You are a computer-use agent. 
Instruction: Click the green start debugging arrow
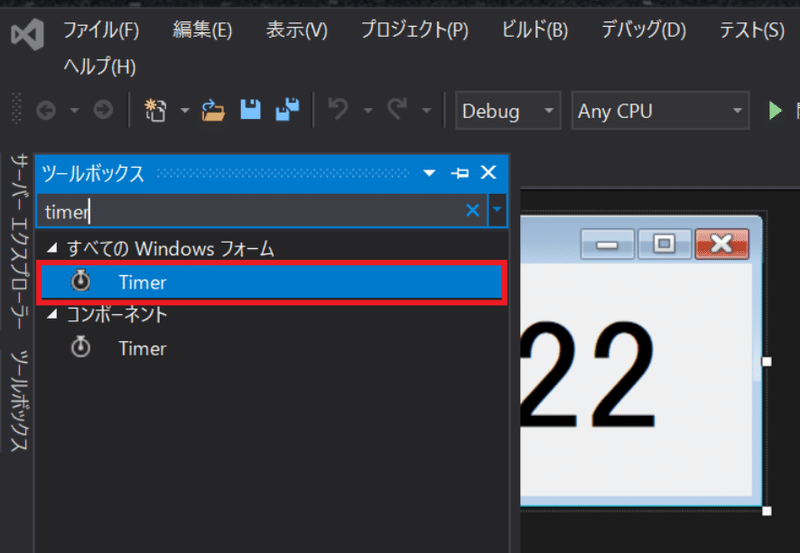click(775, 110)
